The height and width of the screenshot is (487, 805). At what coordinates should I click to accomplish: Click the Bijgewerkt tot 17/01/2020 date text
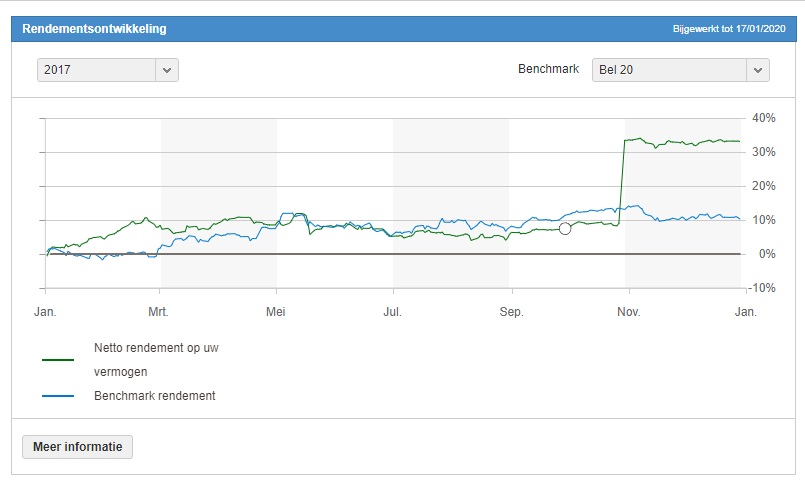[729, 29]
